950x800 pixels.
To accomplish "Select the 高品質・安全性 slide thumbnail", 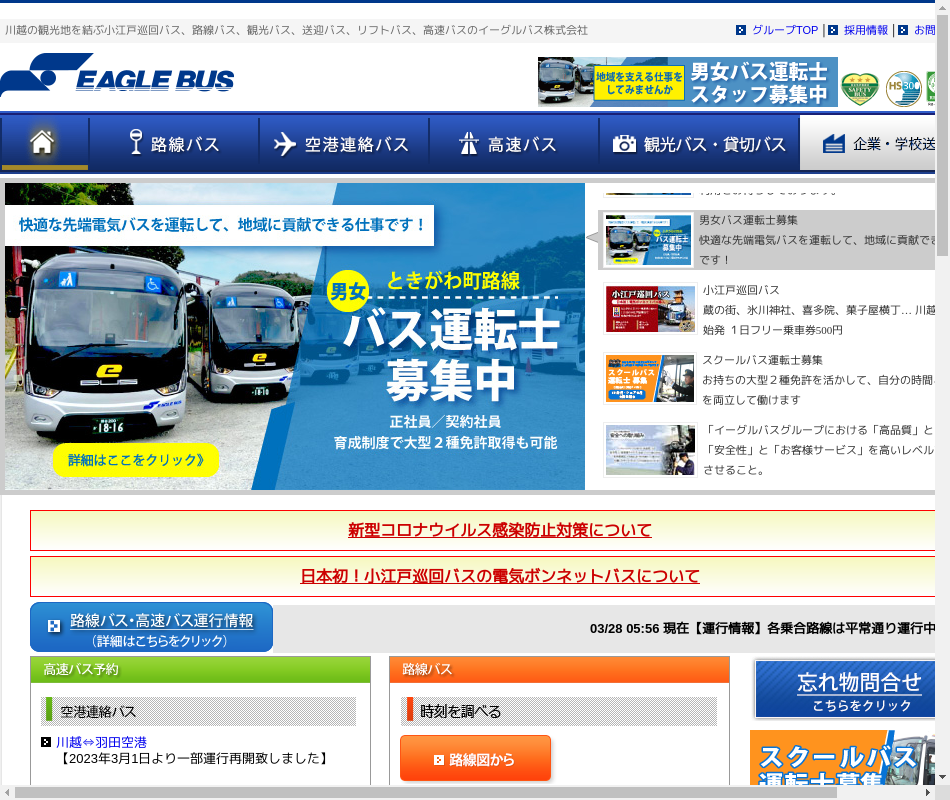I will click(x=649, y=450).
